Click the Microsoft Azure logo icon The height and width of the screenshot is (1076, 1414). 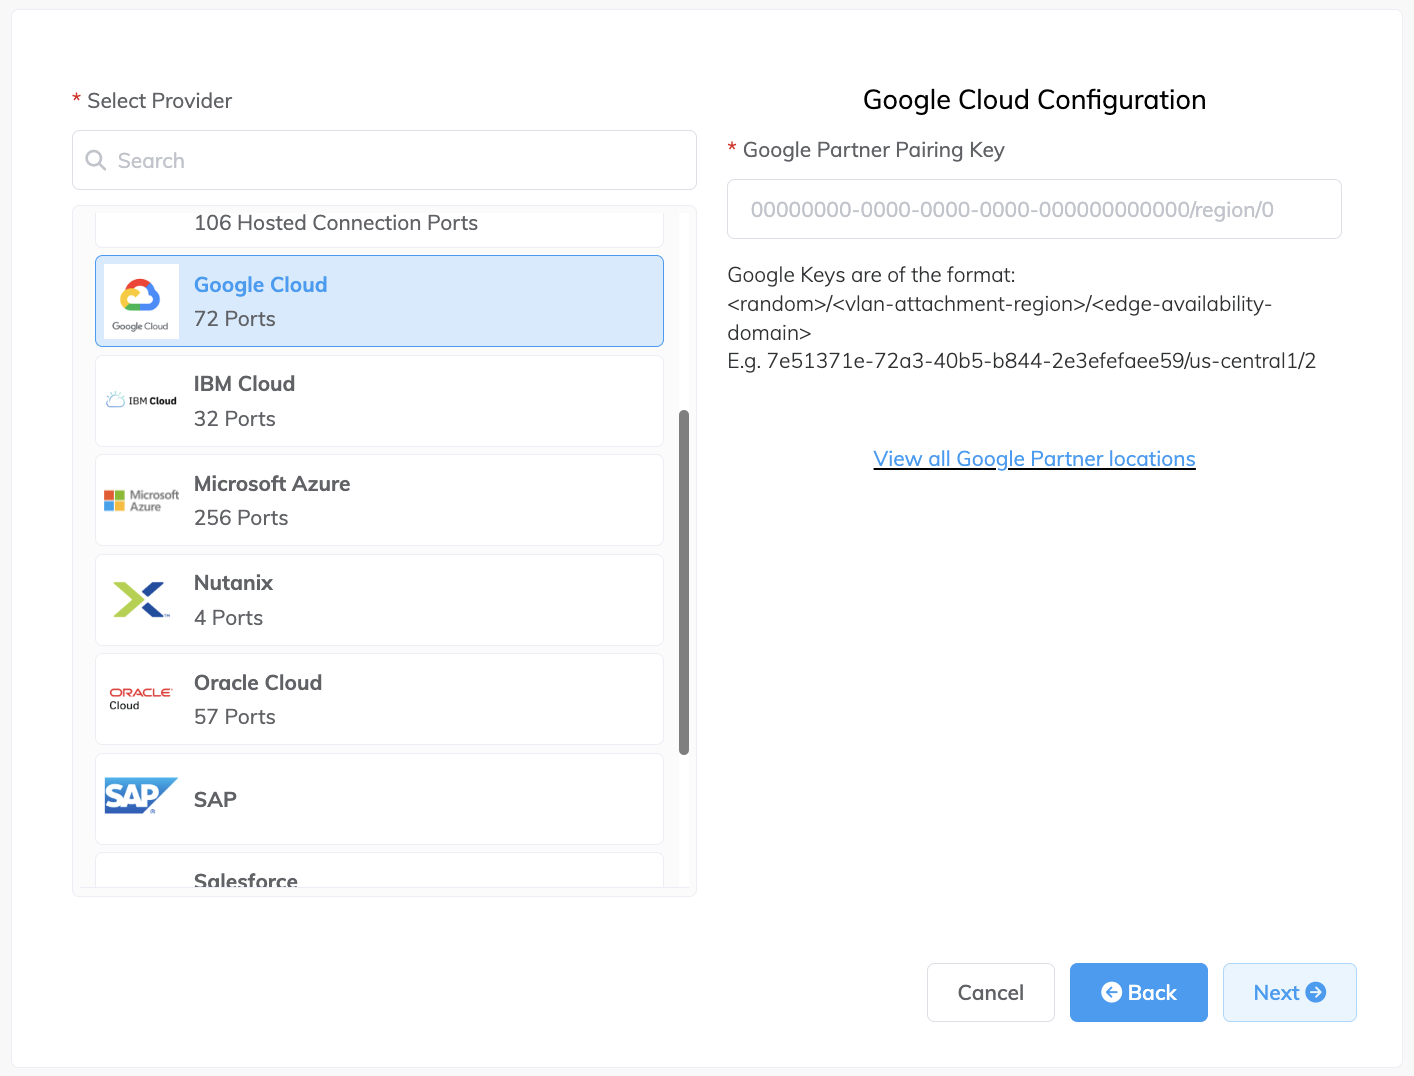tap(141, 500)
